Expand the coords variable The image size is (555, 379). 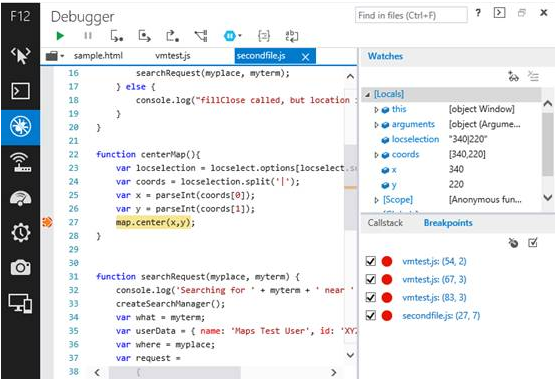376,155
